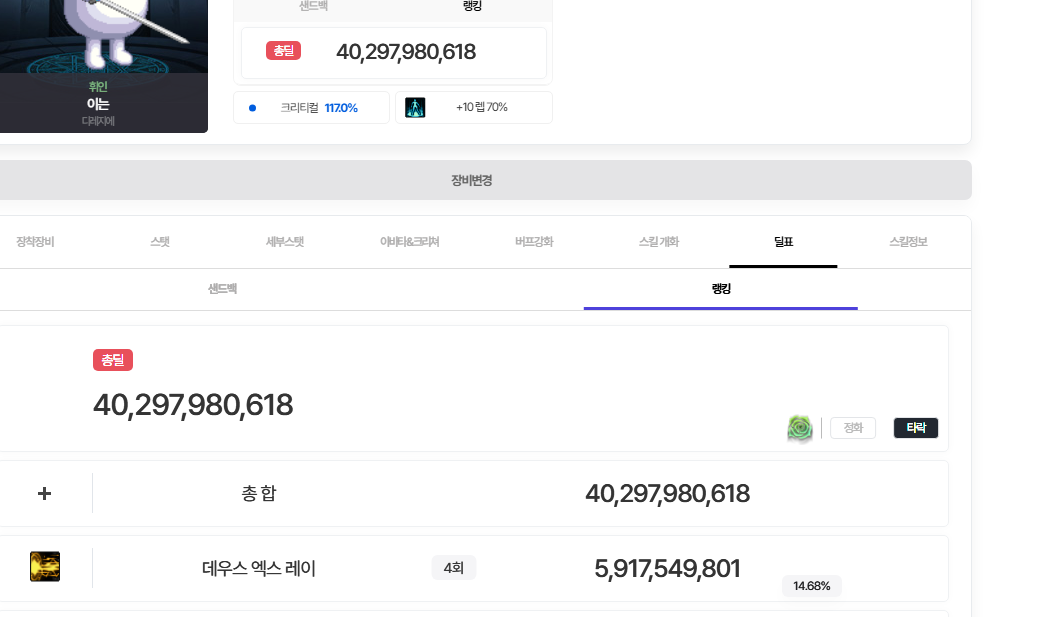
Task: Click the green rose talisman icon
Action: (800, 429)
